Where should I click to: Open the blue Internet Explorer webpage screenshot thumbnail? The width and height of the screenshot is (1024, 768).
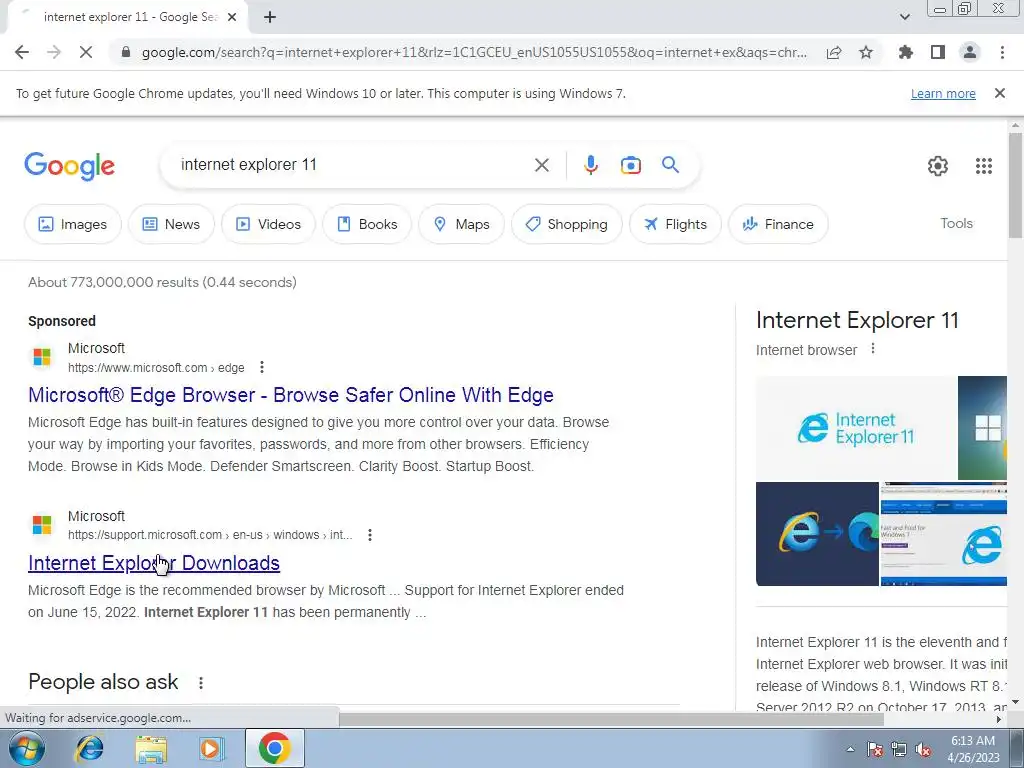[944, 534]
